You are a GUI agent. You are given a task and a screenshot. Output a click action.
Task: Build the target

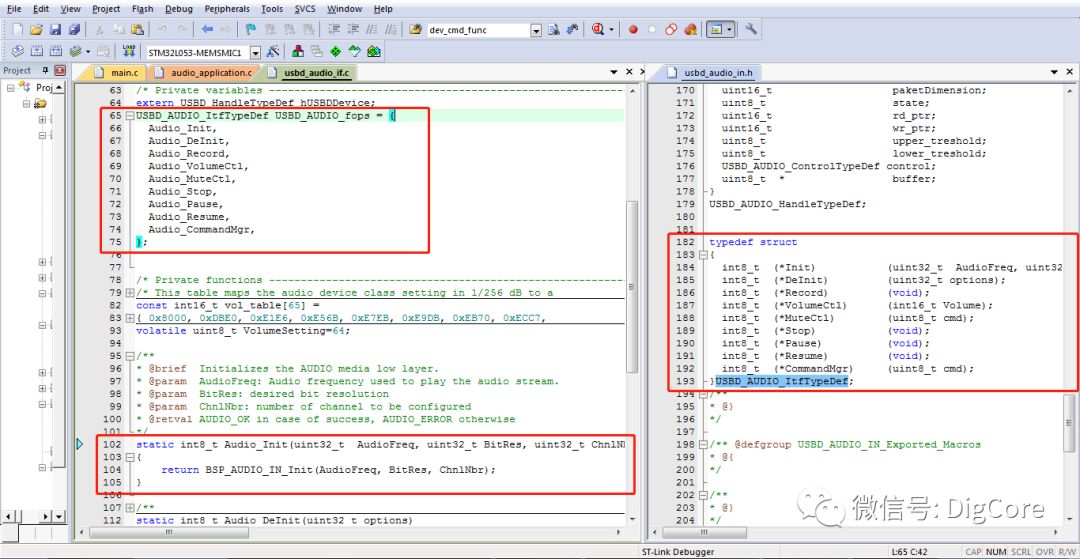37,52
